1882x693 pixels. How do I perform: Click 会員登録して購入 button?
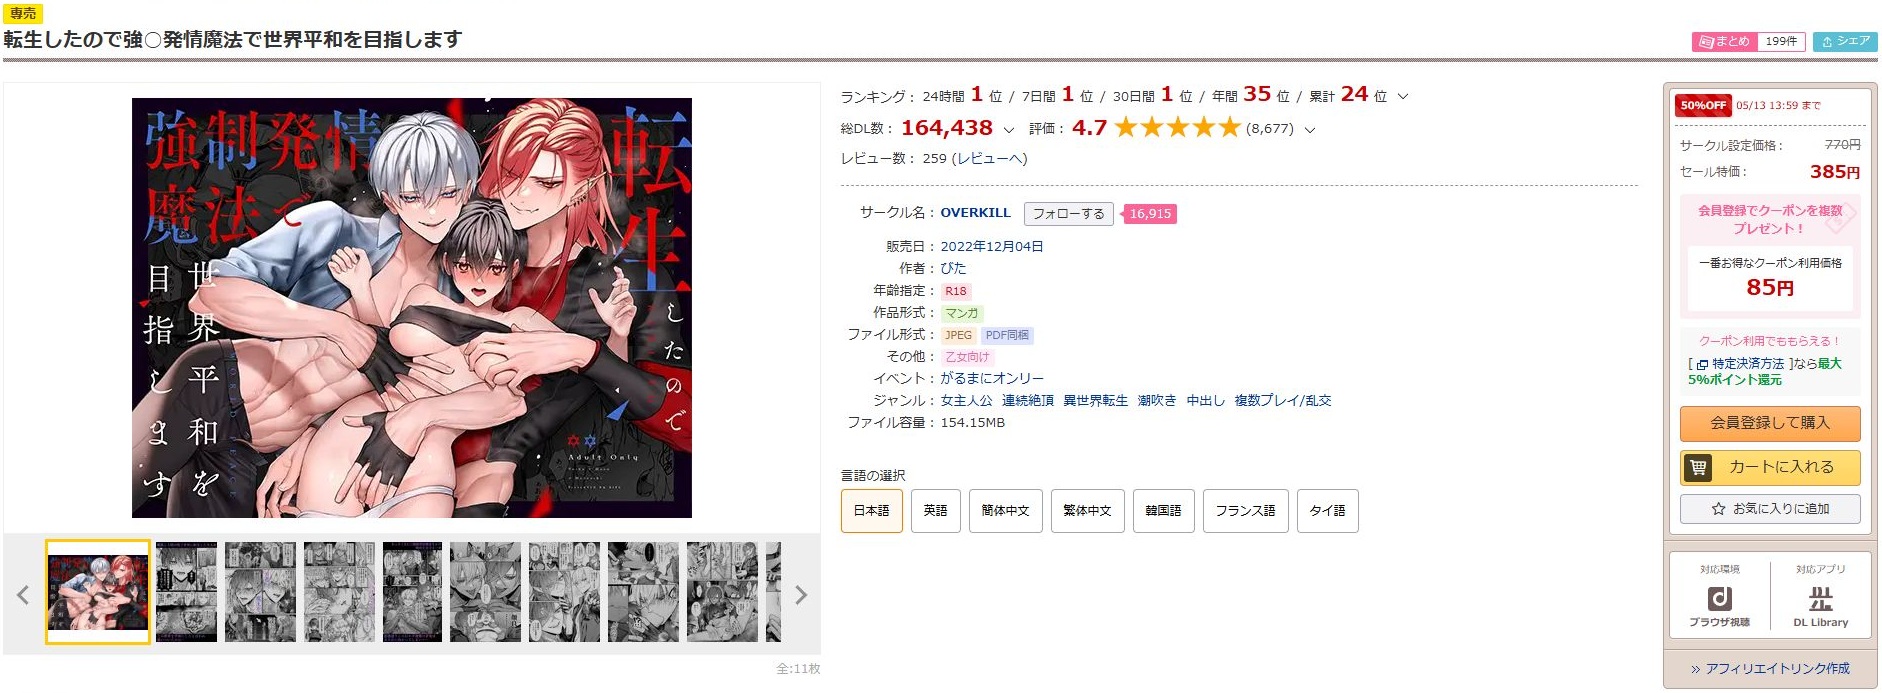[1769, 423]
